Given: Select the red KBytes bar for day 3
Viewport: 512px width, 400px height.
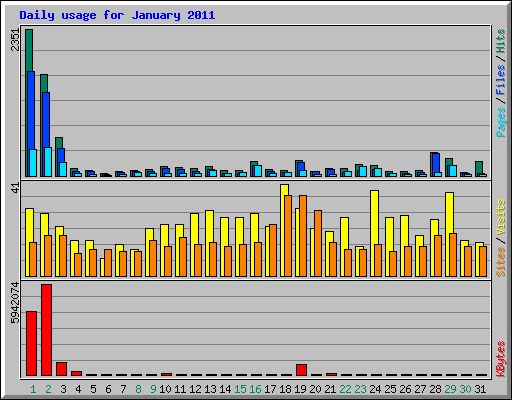Looking at the screenshot, I should point(61,369).
